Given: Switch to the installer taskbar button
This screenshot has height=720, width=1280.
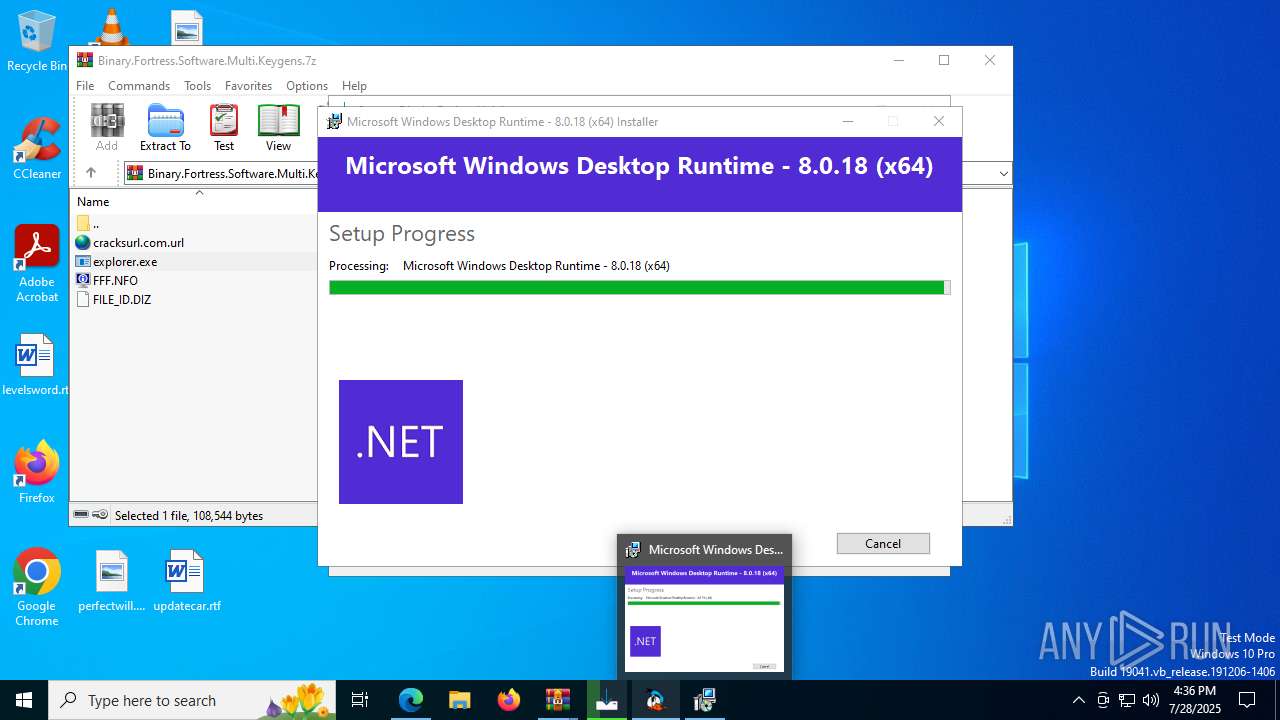Looking at the screenshot, I should (x=705, y=700).
